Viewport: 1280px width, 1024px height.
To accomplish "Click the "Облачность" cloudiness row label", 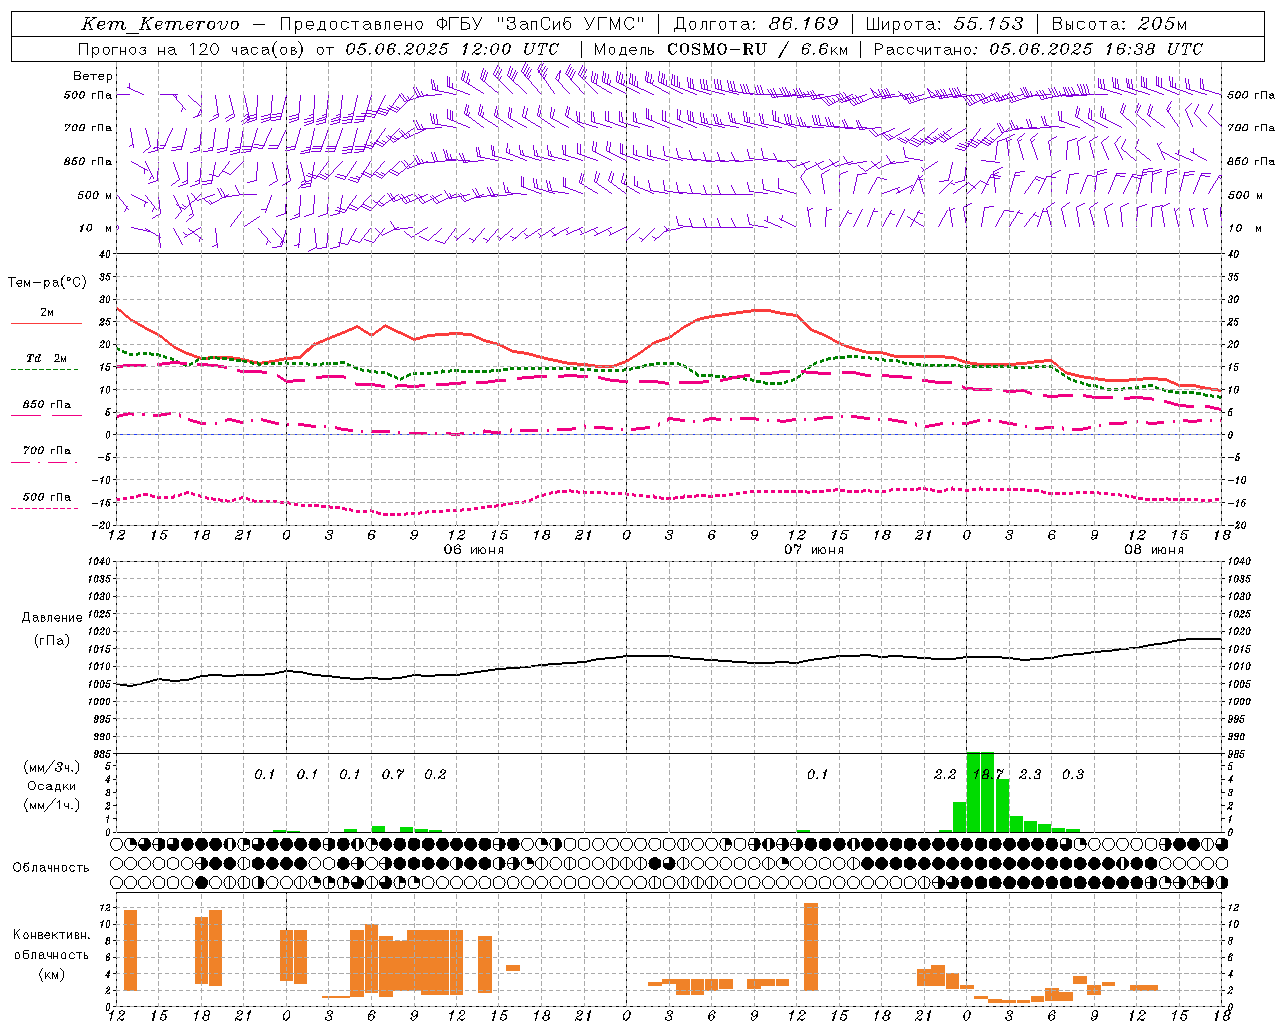I will [51, 867].
